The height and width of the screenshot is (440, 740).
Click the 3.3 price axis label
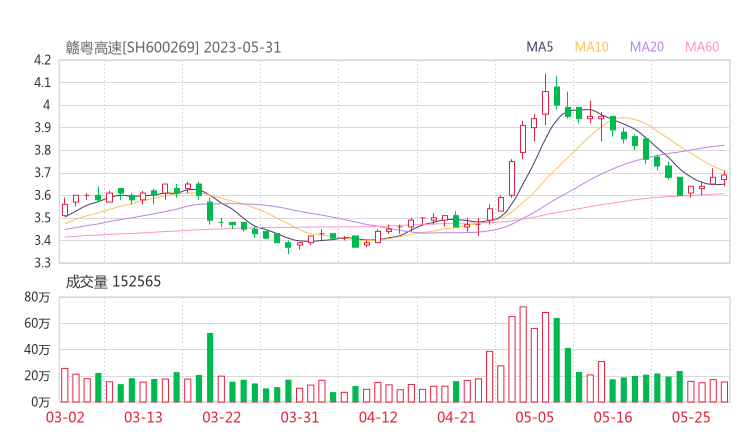42,262
